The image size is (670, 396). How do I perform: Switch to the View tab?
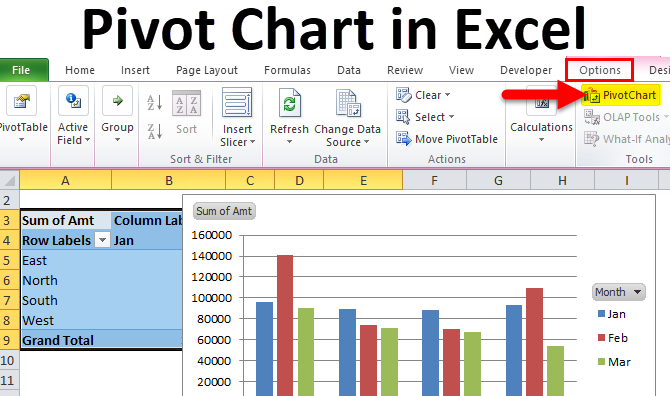461,70
